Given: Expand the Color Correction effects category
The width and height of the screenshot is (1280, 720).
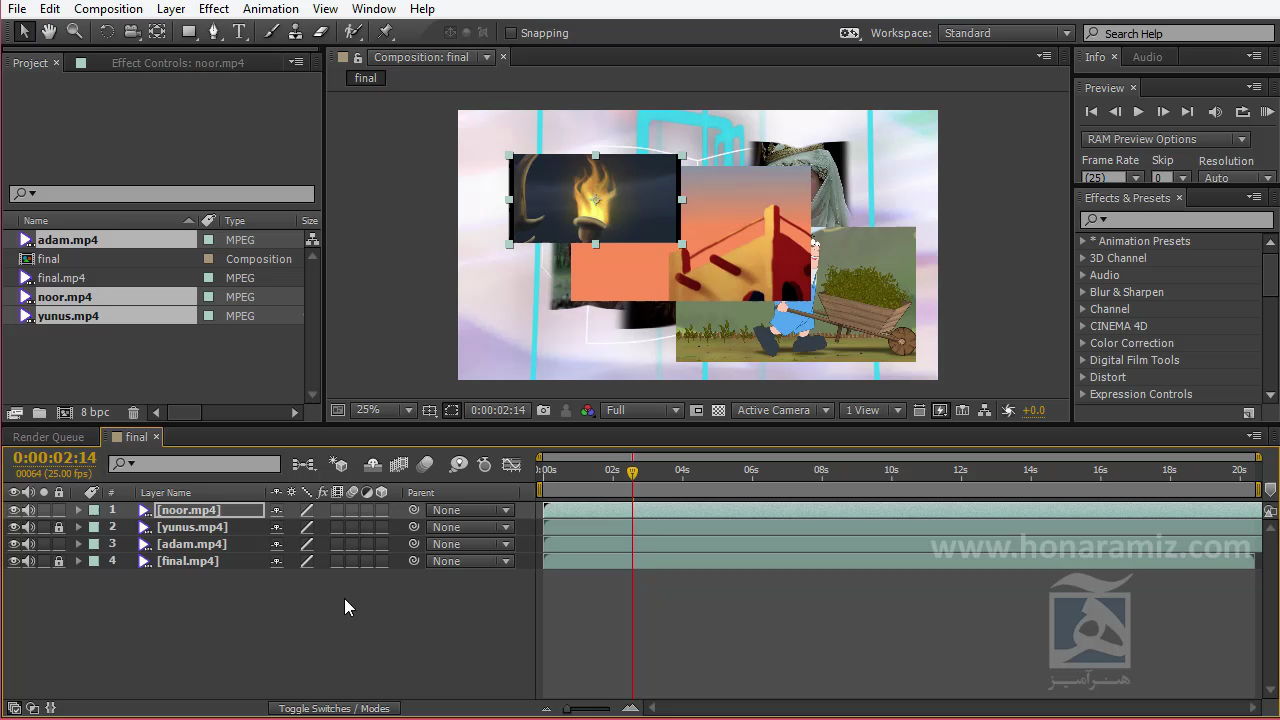Looking at the screenshot, I should (x=1083, y=343).
